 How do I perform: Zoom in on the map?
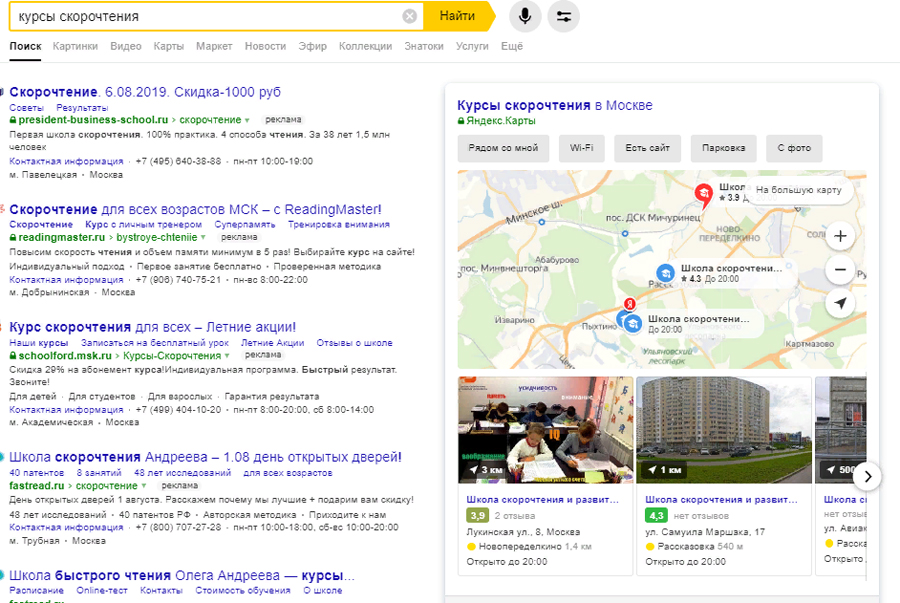pyautogui.click(x=840, y=237)
